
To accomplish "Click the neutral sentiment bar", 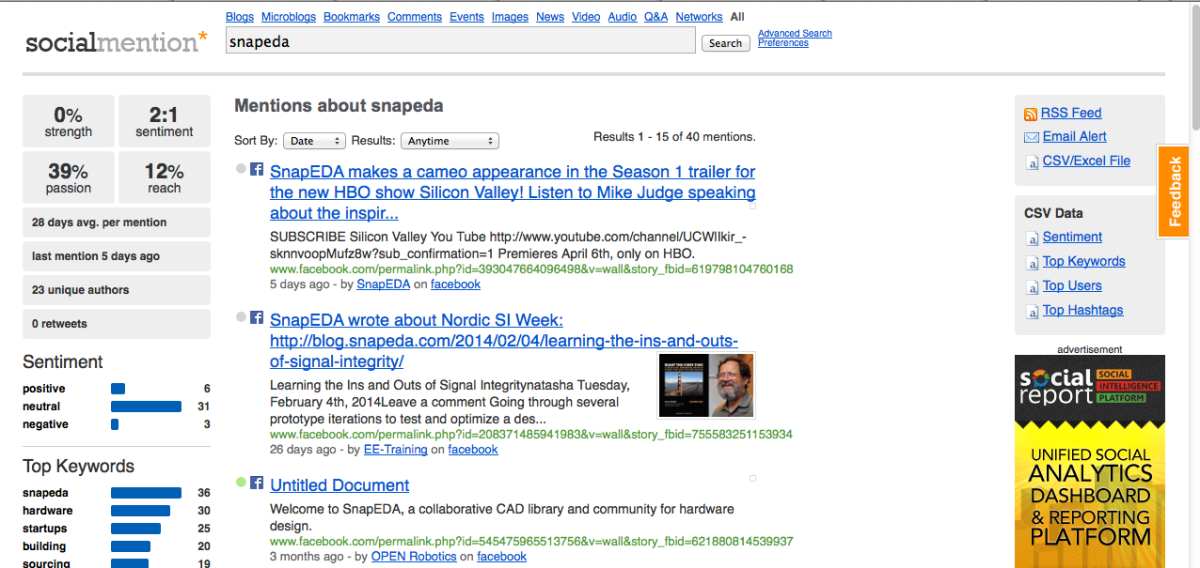I will 146,407.
